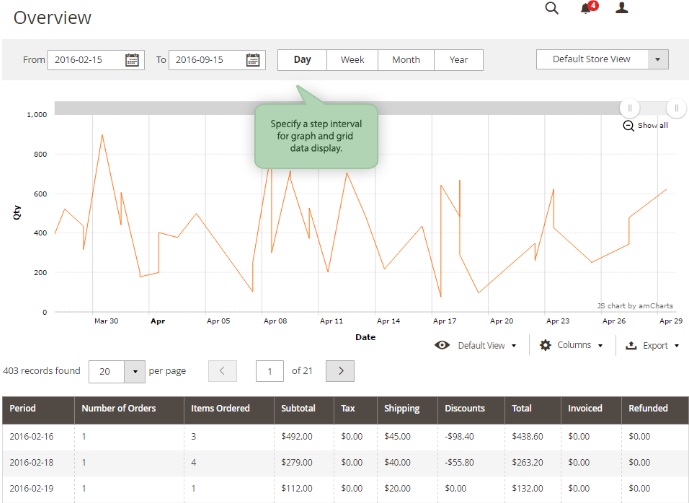Focus the From date field
This screenshot has height=503, width=689.
(96, 60)
